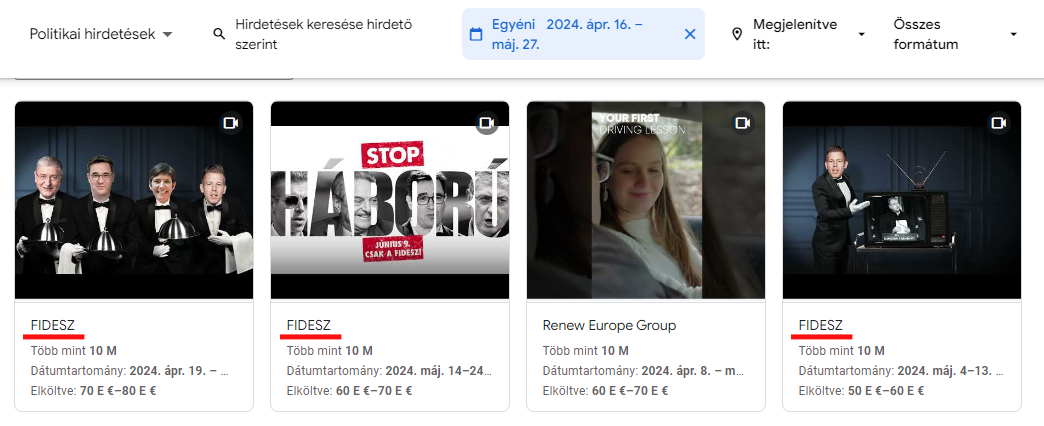Click the calendar icon in date filter
Viewport: 1044px width, 426px height.
point(475,34)
